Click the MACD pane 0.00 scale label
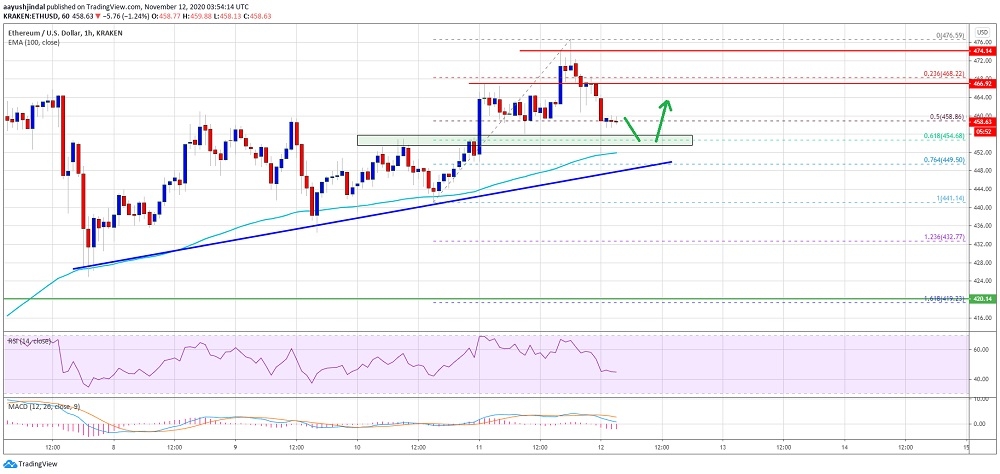The width and height of the screenshot is (1000, 474). click(x=982, y=424)
